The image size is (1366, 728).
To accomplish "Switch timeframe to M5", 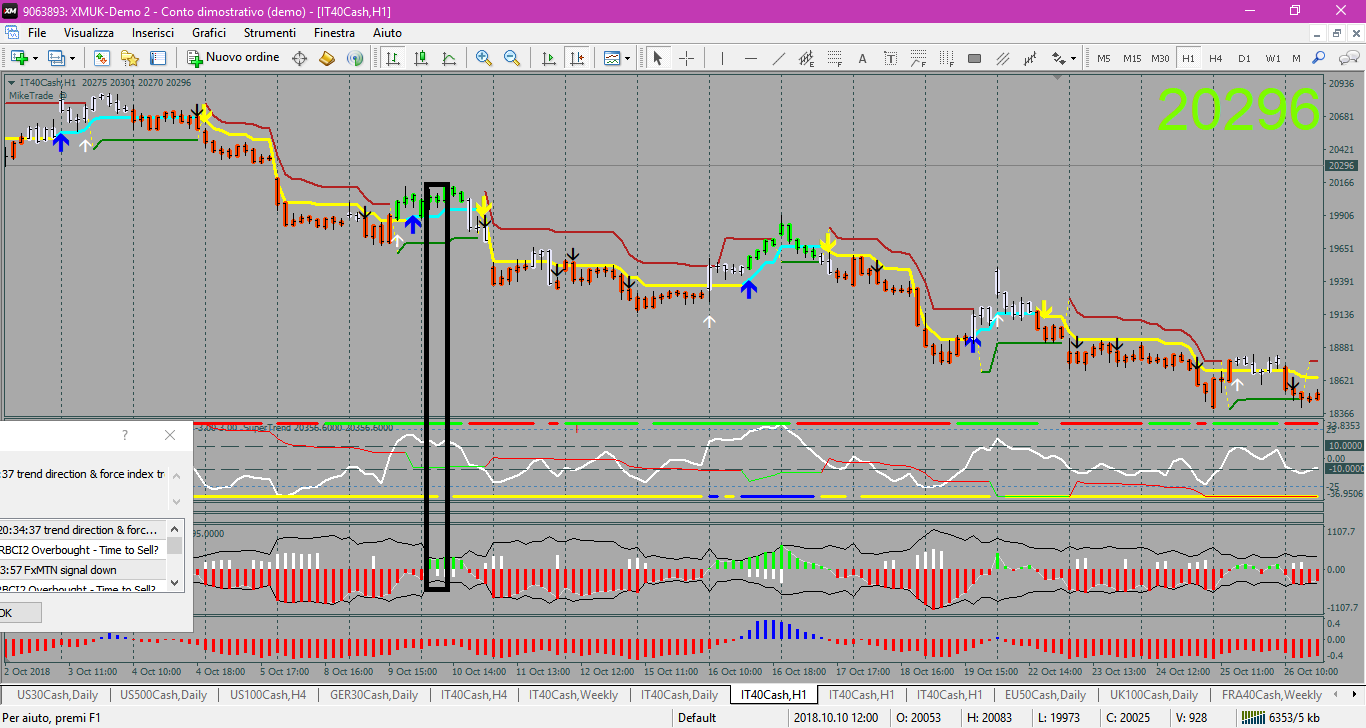I will 1104,58.
